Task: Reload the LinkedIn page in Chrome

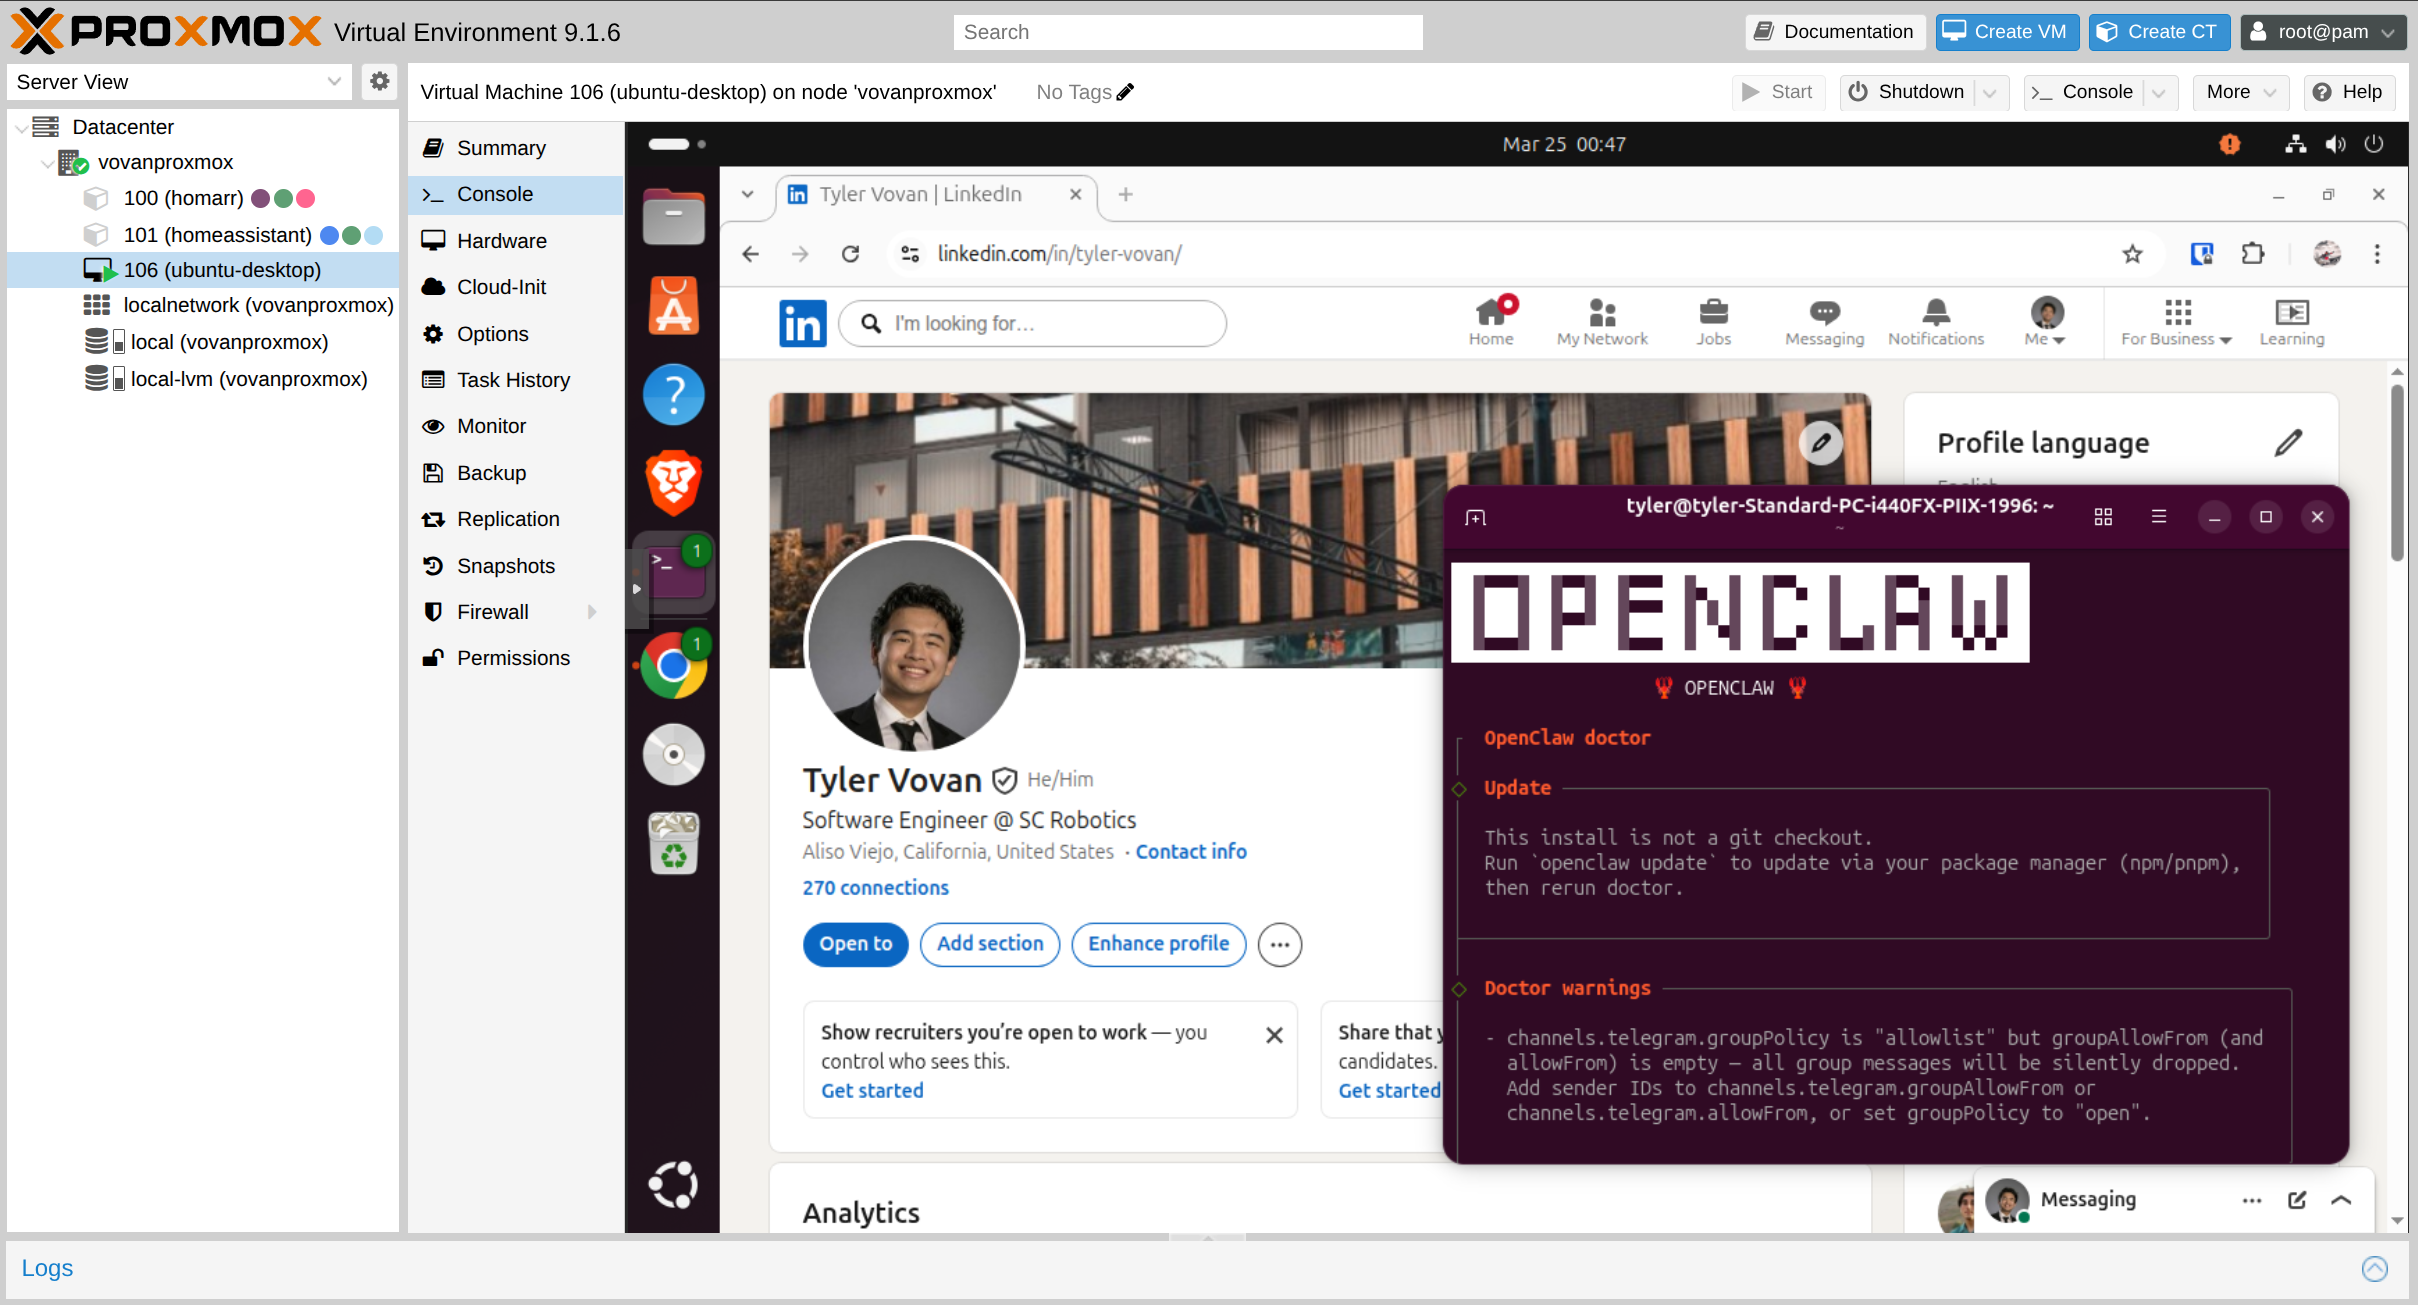Action: click(850, 254)
